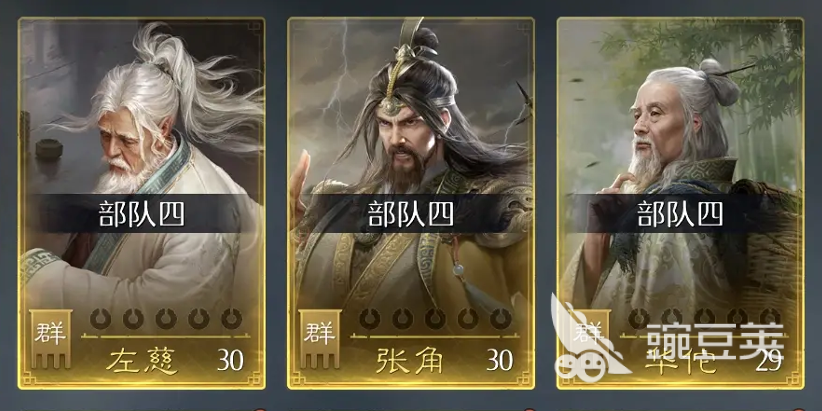Click the 豌豆荚 watermark logo

pos(668,338)
